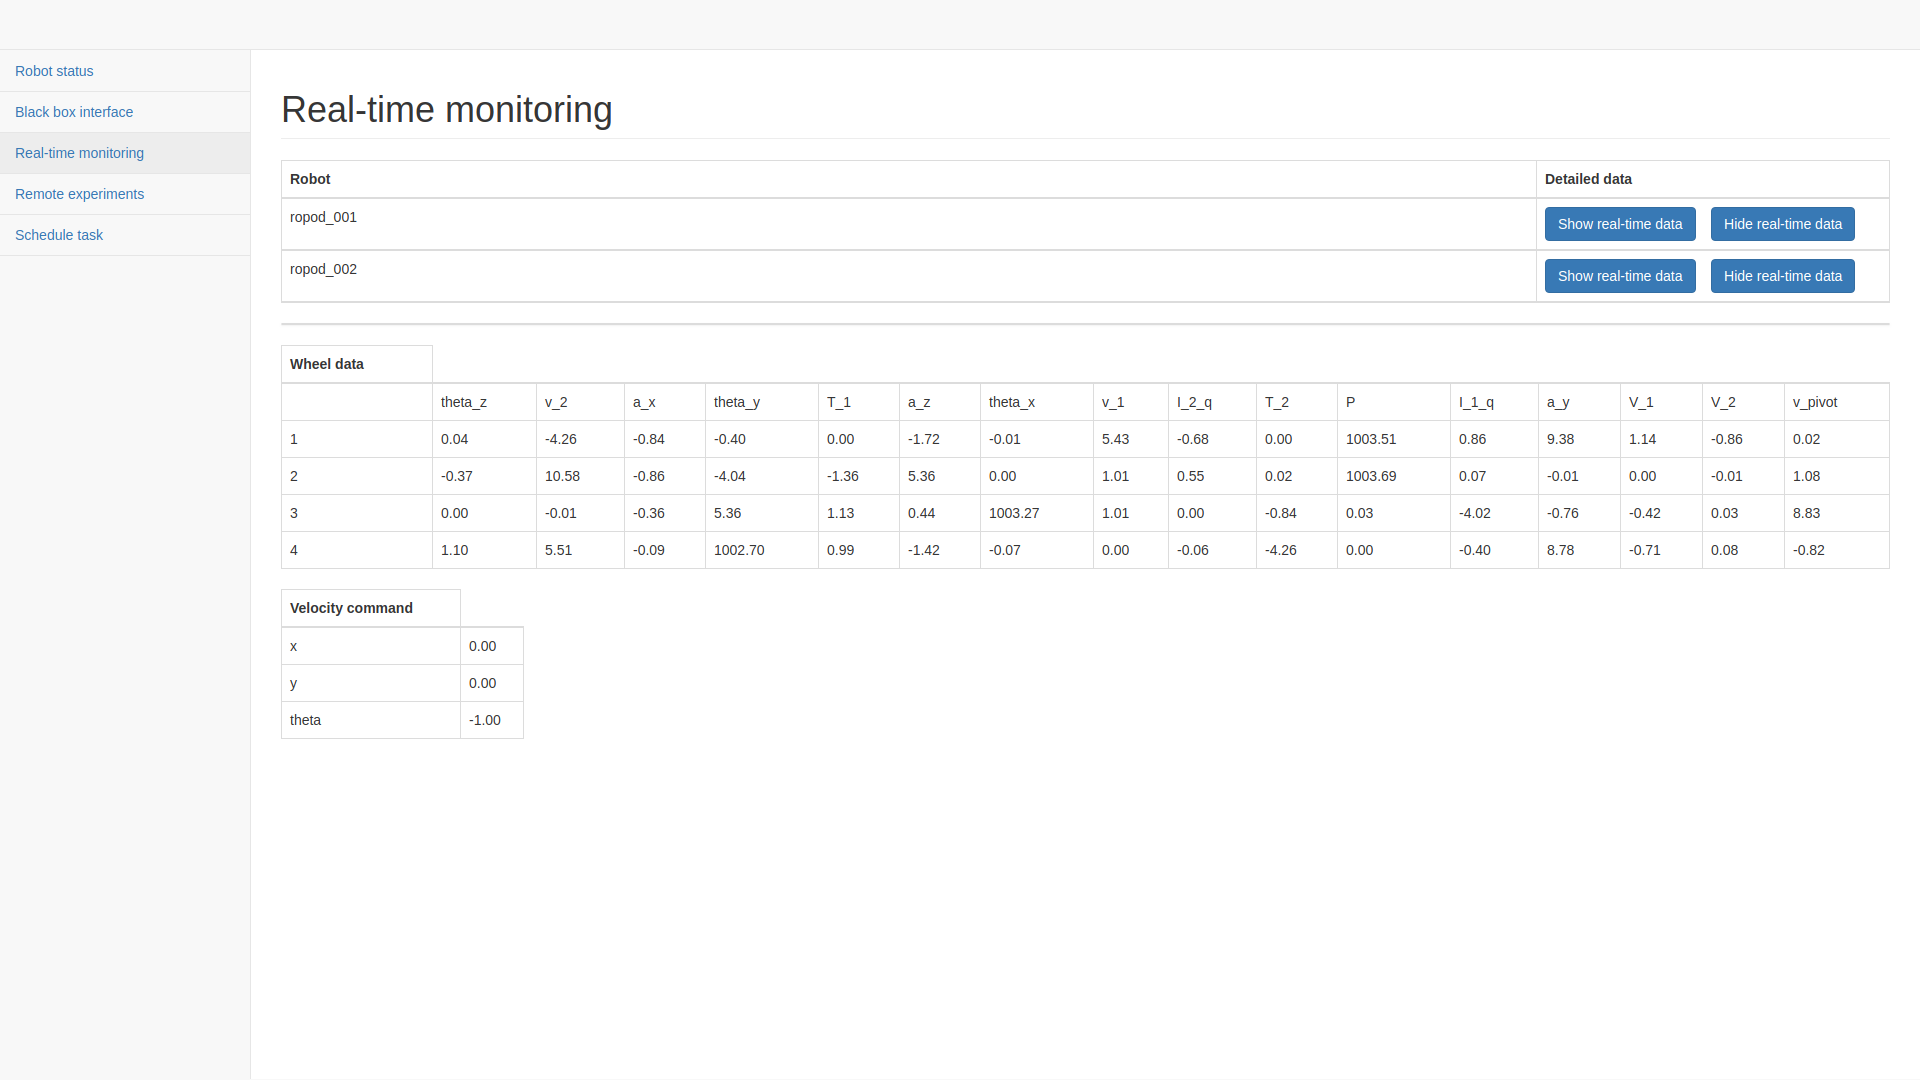
Task: Click the theta velocity value -1.00
Action: [x=485, y=720]
